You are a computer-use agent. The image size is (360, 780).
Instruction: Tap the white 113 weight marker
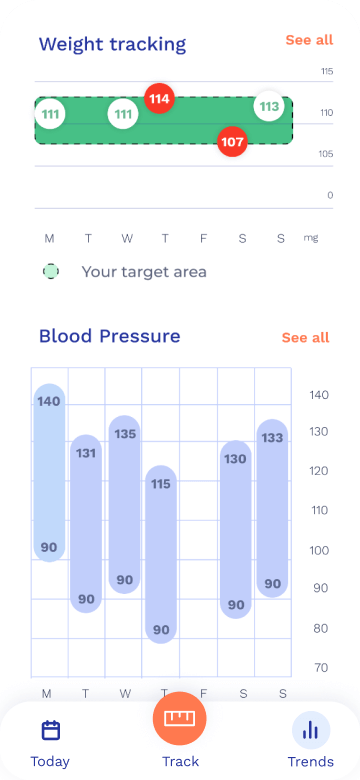tap(269, 106)
